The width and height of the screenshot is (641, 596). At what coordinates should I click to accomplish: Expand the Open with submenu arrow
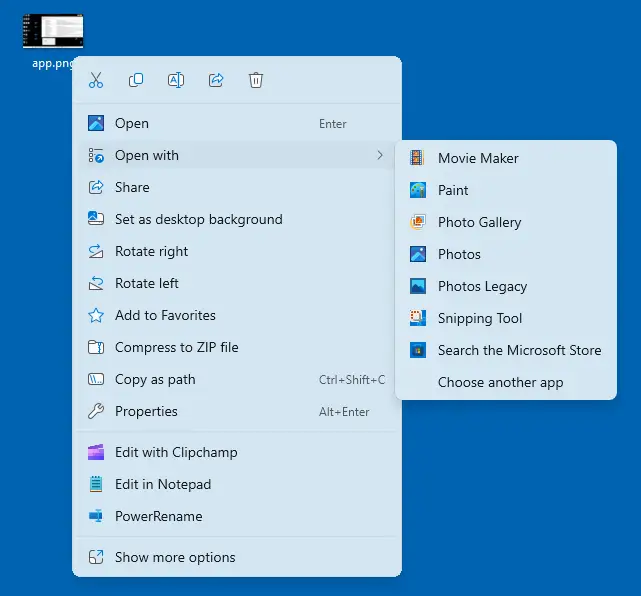pos(380,155)
